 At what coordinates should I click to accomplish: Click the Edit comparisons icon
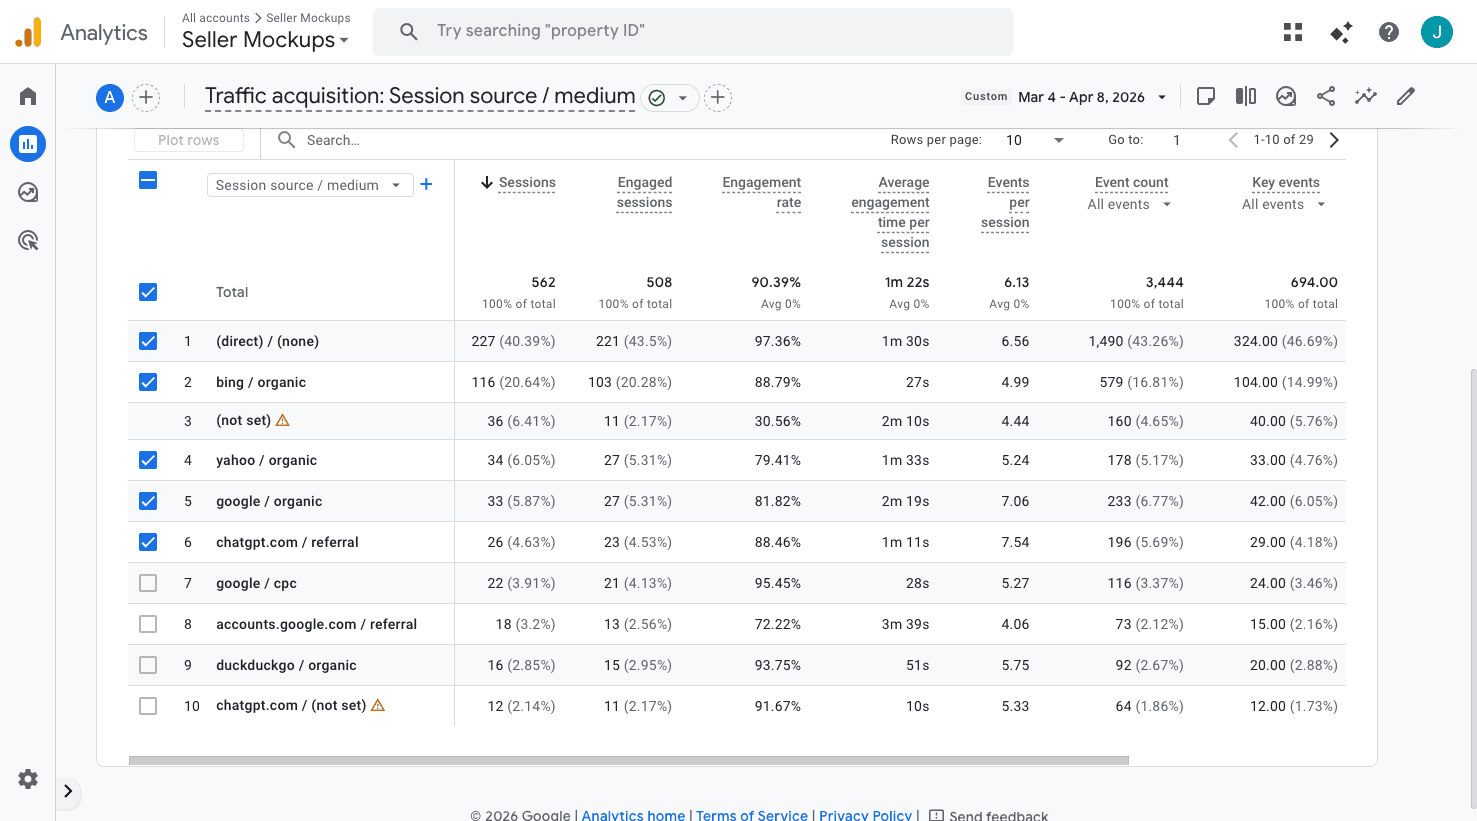pos(1245,96)
